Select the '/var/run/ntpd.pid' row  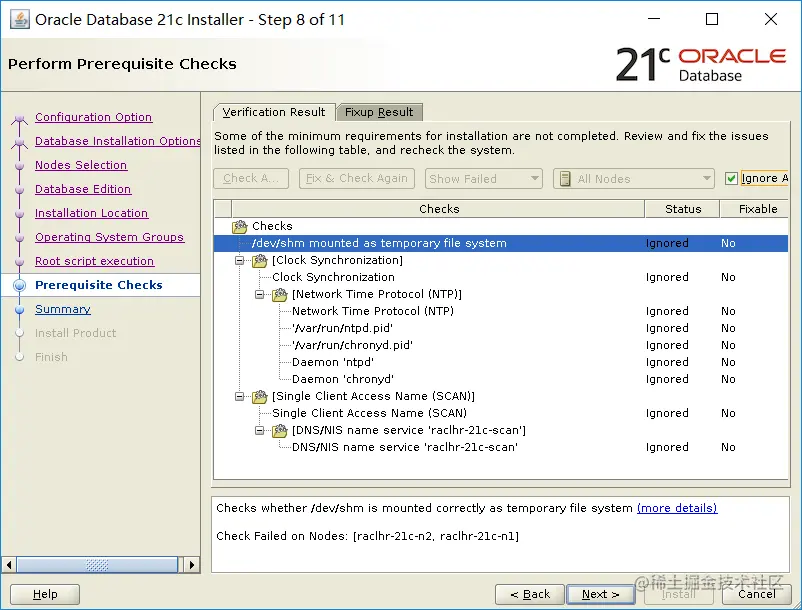pyautogui.click(x=501, y=328)
